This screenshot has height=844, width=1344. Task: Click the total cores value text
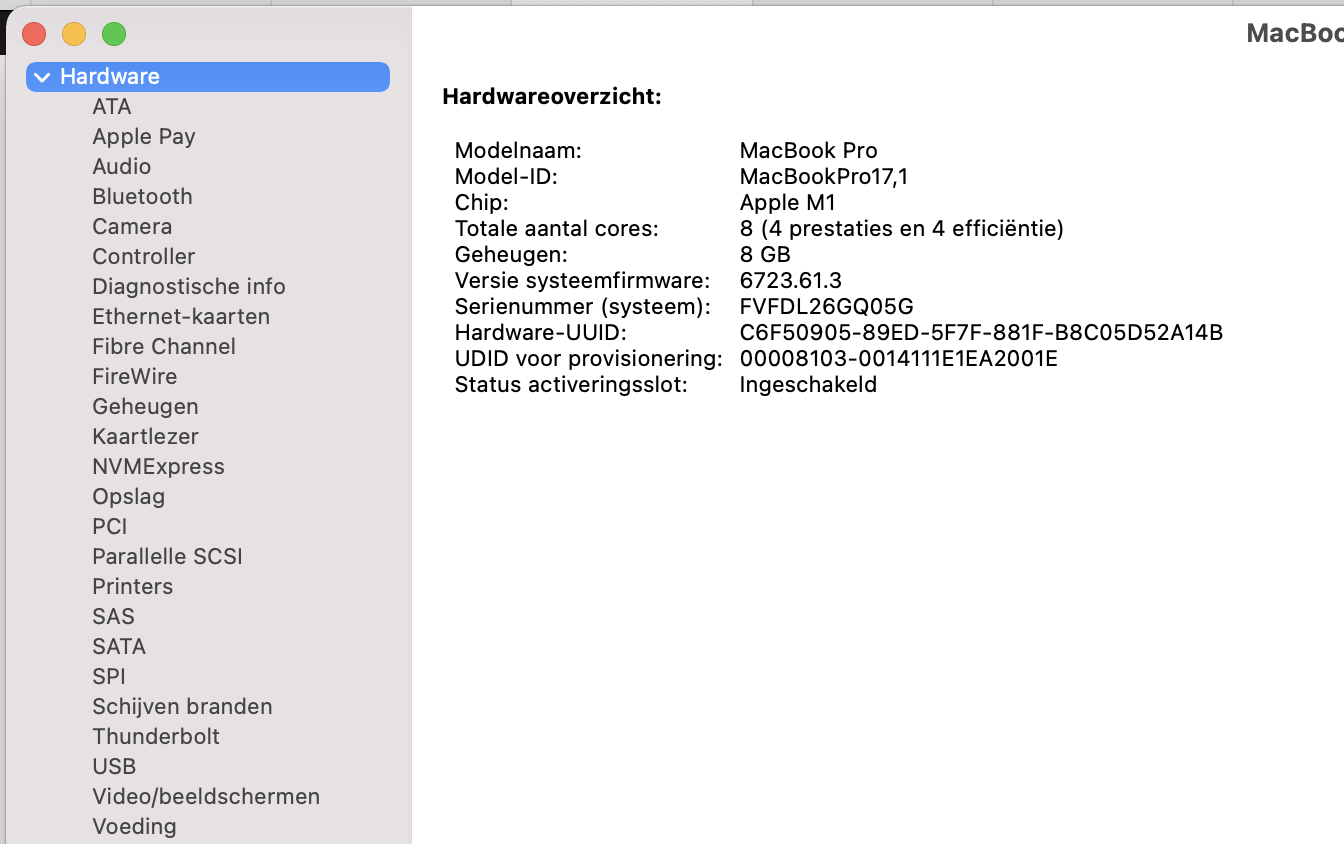[902, 229]
